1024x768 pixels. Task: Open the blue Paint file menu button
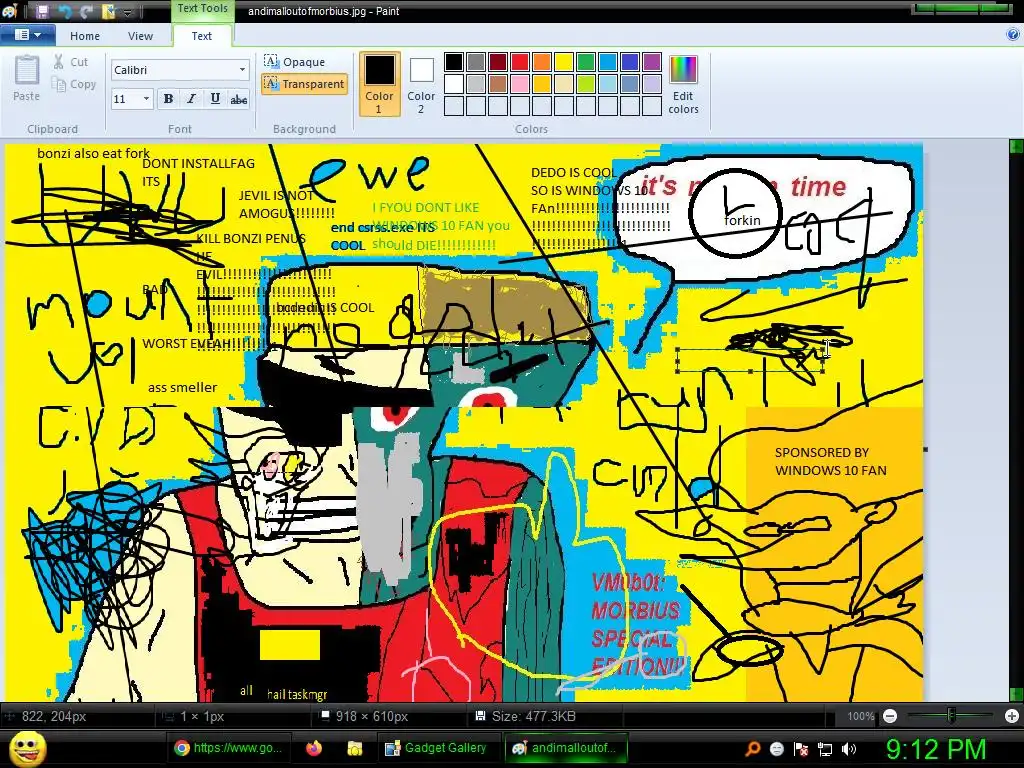coord(27,35)
